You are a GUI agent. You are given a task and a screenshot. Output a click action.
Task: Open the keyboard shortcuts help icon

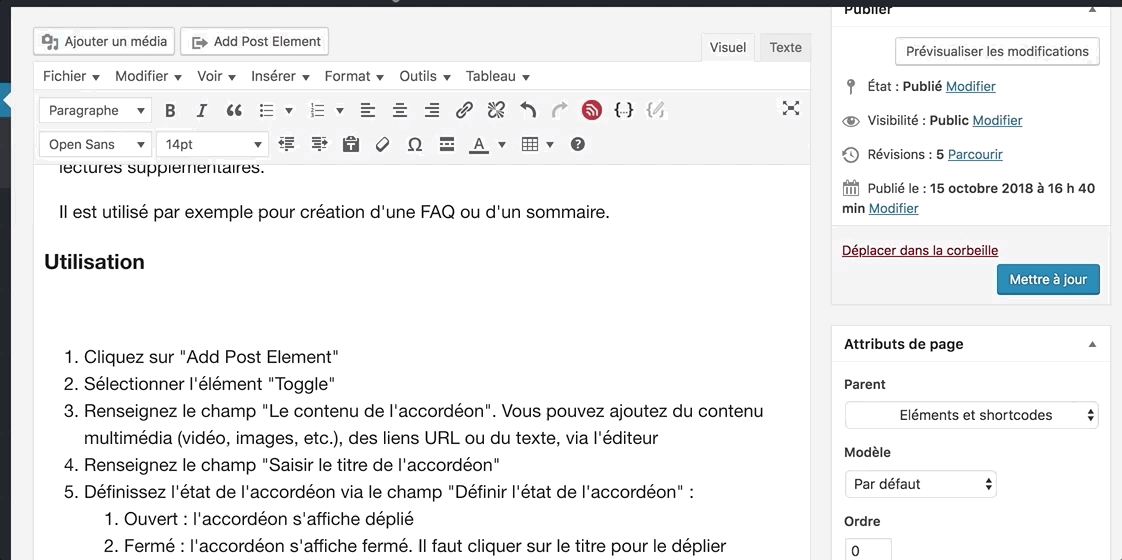click(577, 145)
